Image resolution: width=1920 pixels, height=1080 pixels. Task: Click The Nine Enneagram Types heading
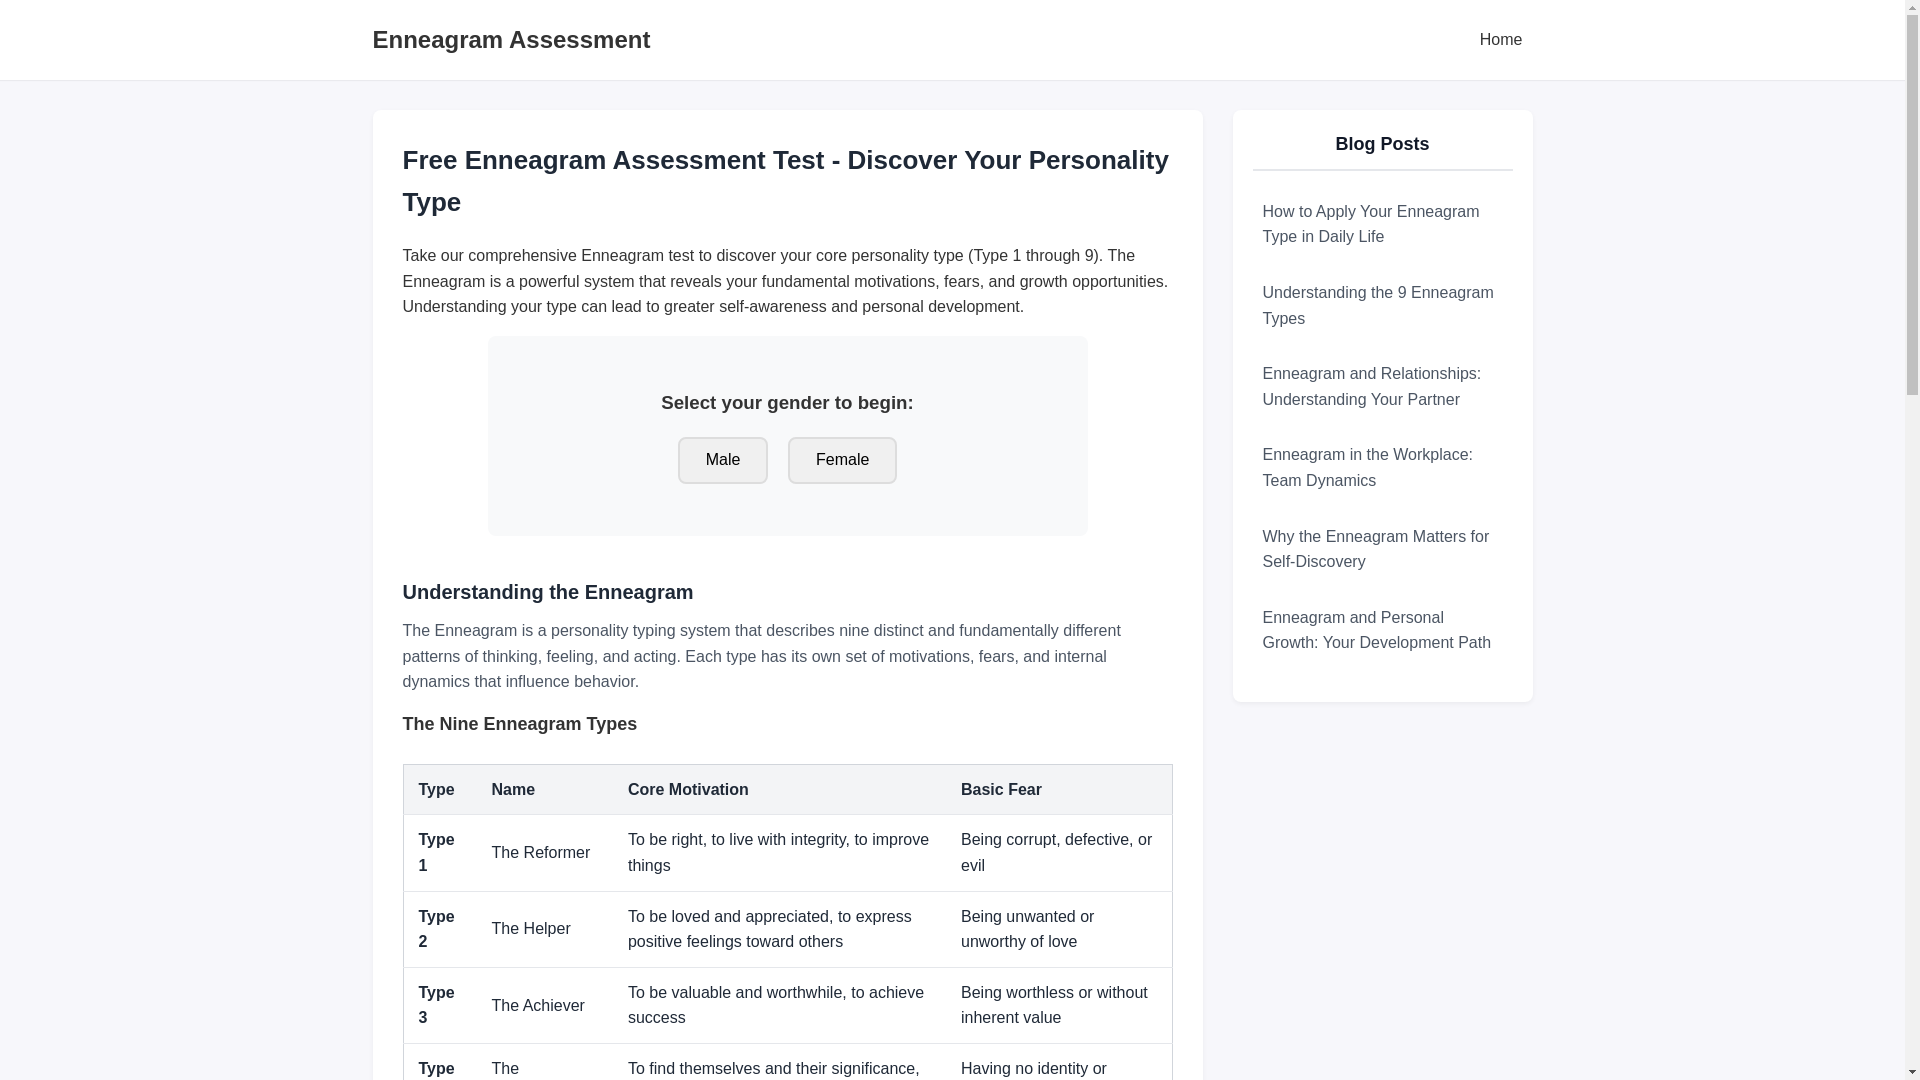[x=519, y=724]
